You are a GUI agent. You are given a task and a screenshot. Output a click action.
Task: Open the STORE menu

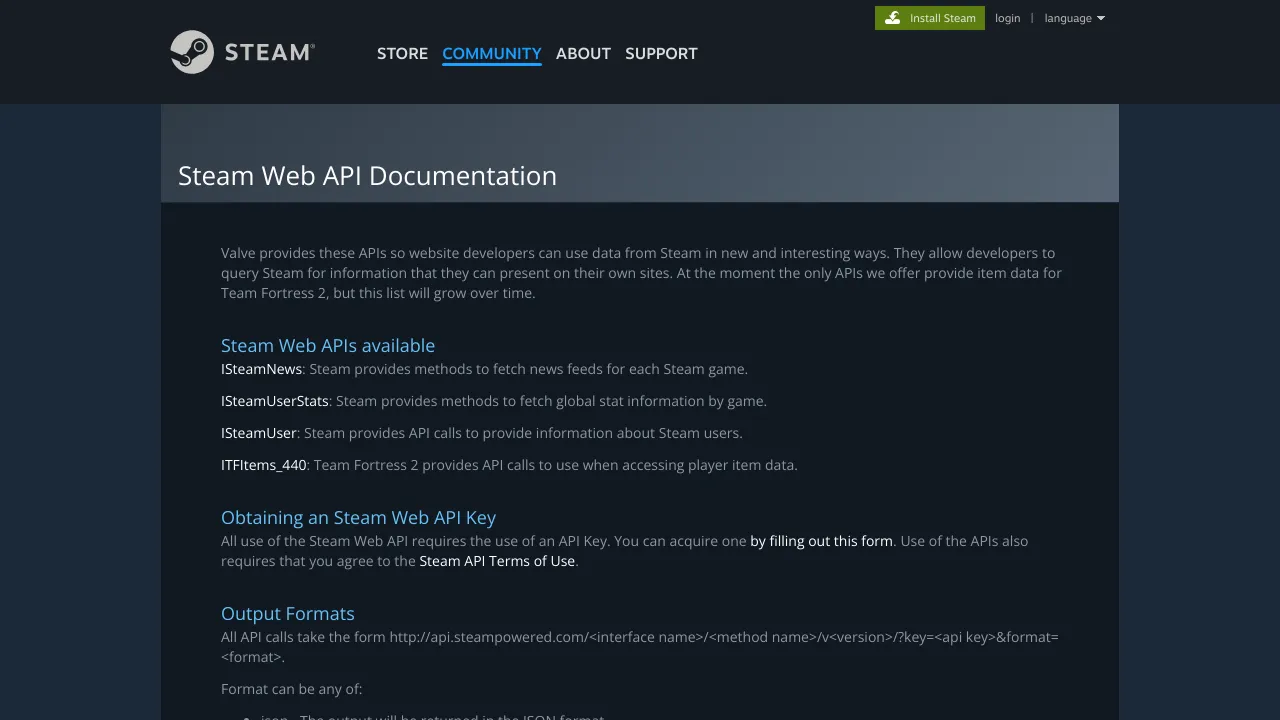click(402, 54)
